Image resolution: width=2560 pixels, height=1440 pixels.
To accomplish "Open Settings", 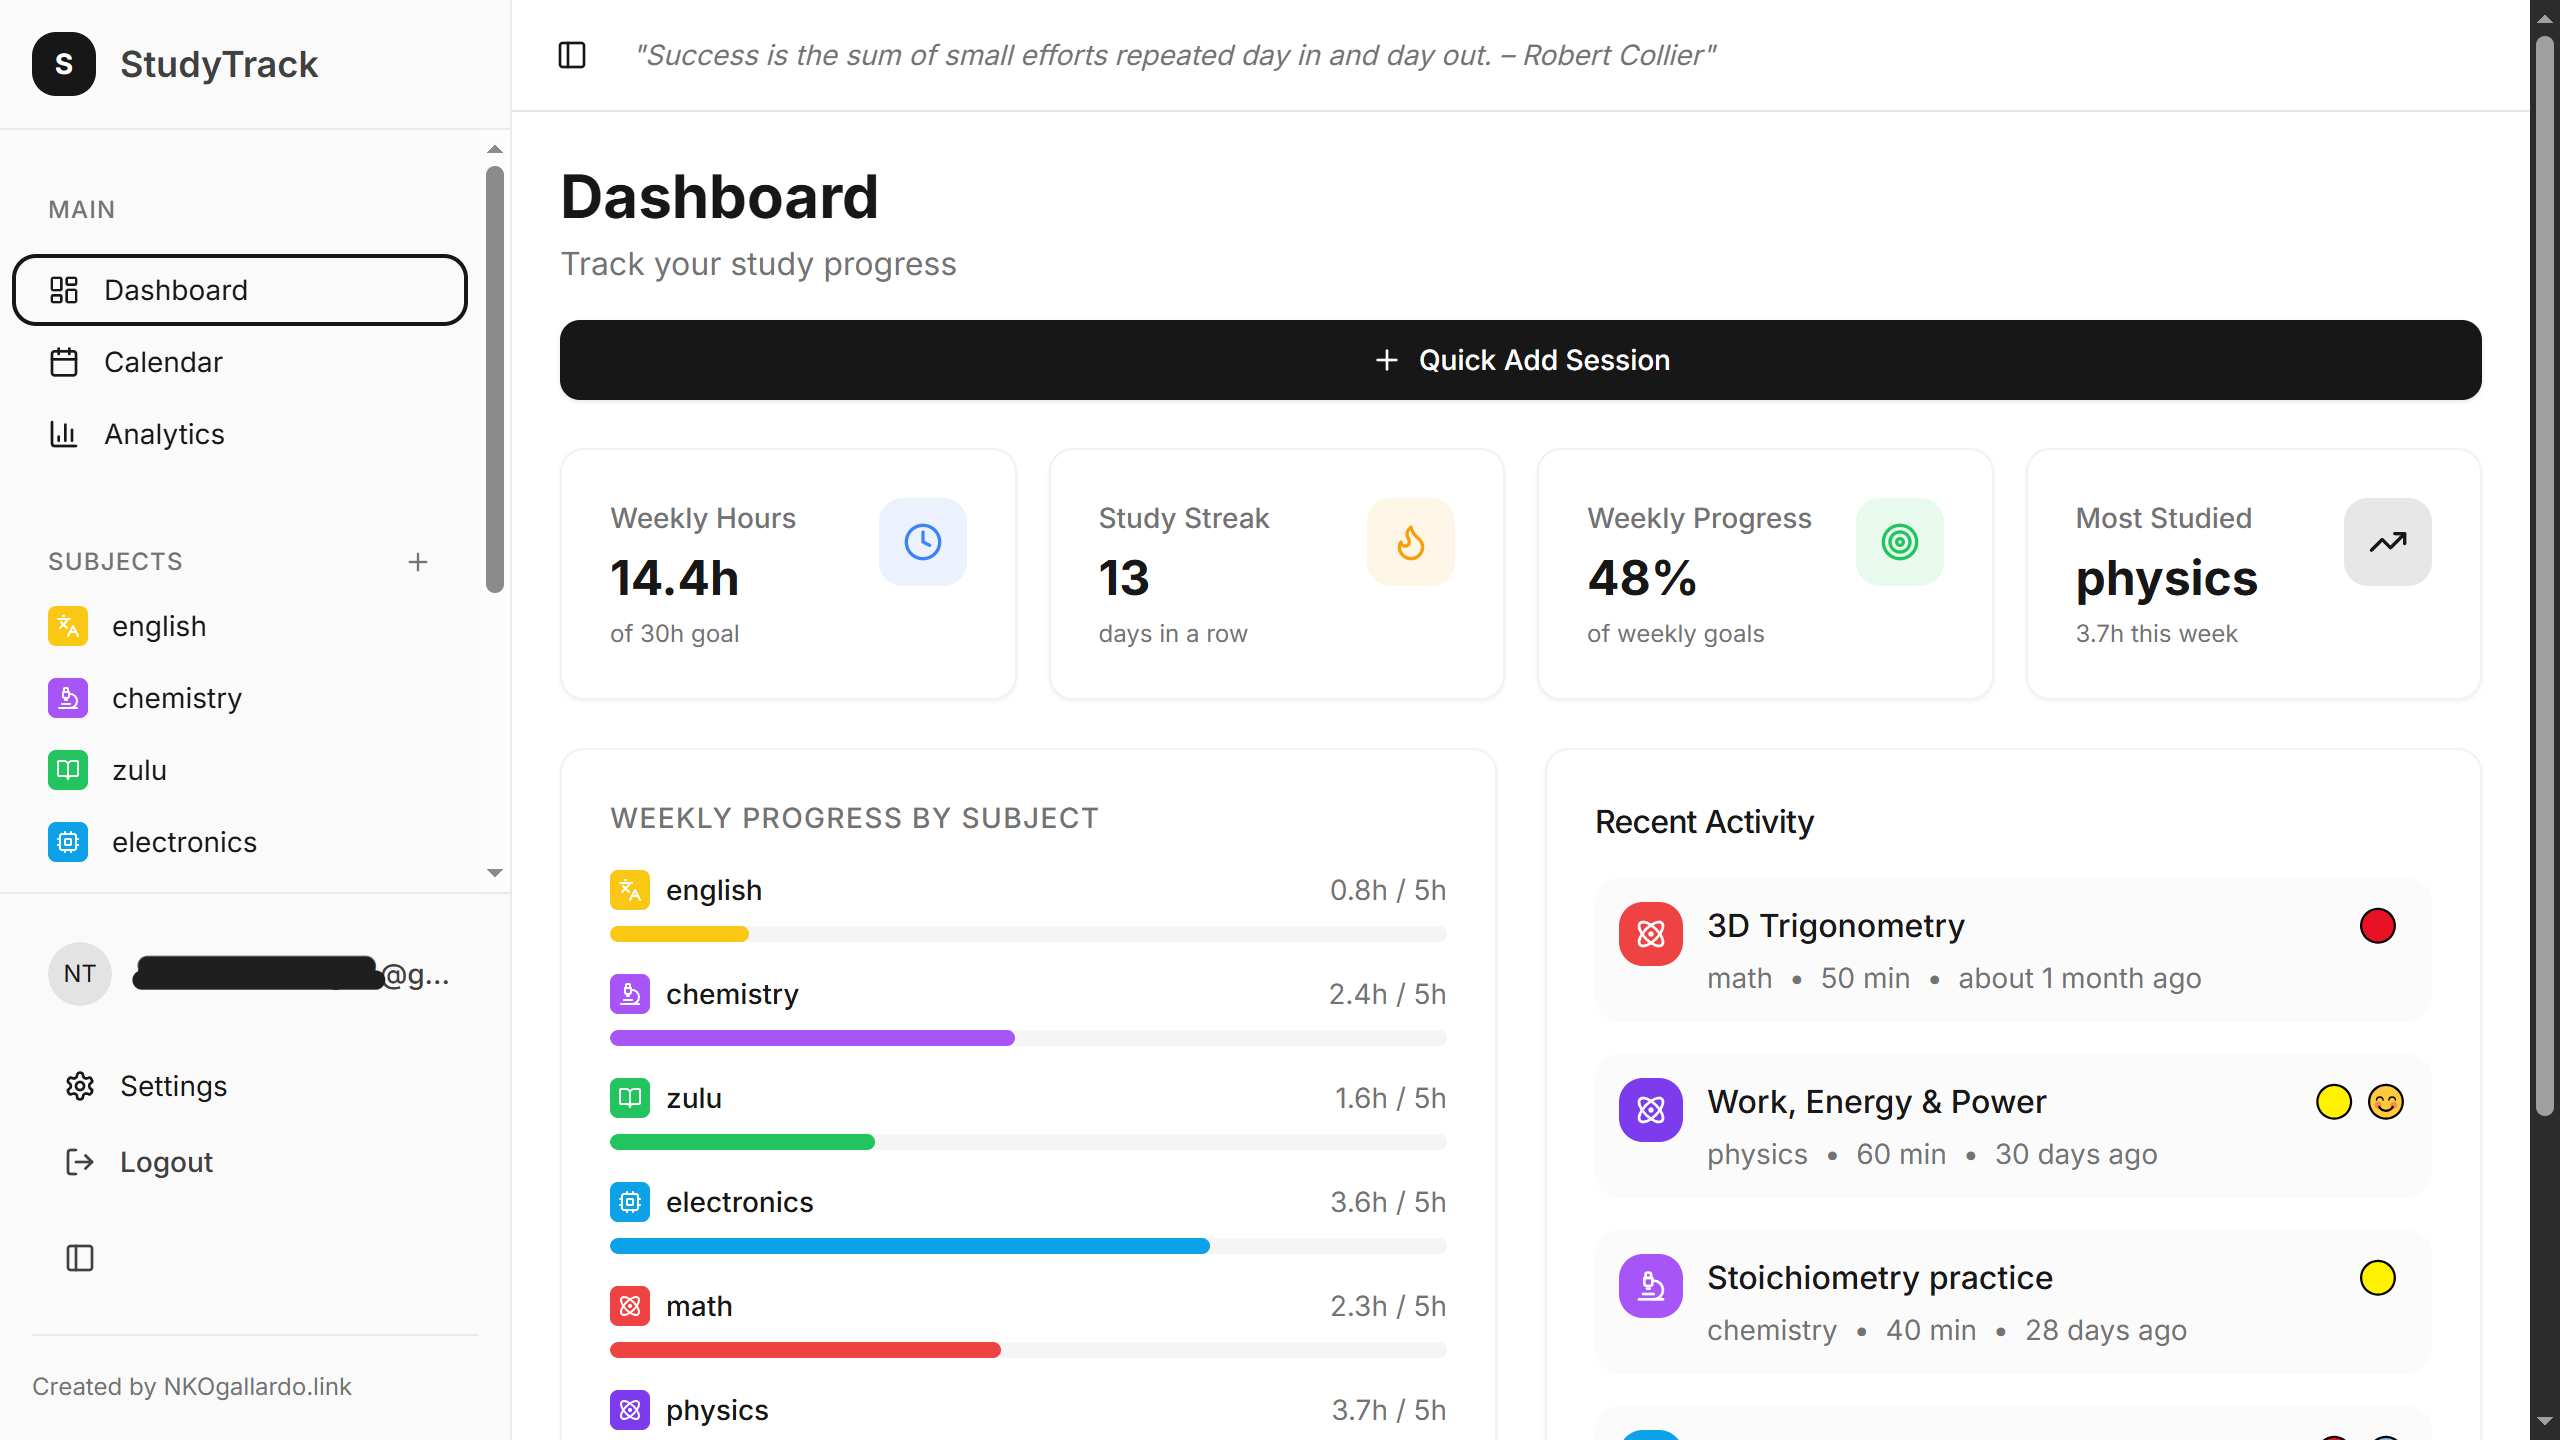I will (146, 1086).
